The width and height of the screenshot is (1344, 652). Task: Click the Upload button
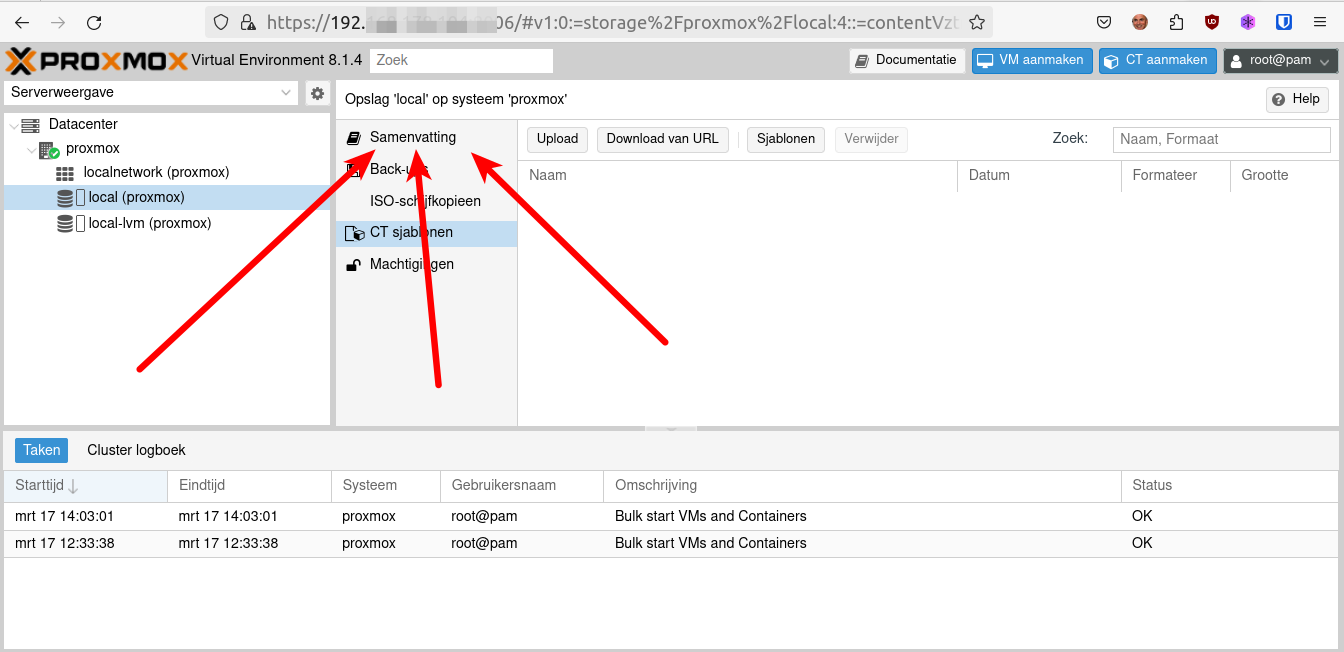[557, 139]
